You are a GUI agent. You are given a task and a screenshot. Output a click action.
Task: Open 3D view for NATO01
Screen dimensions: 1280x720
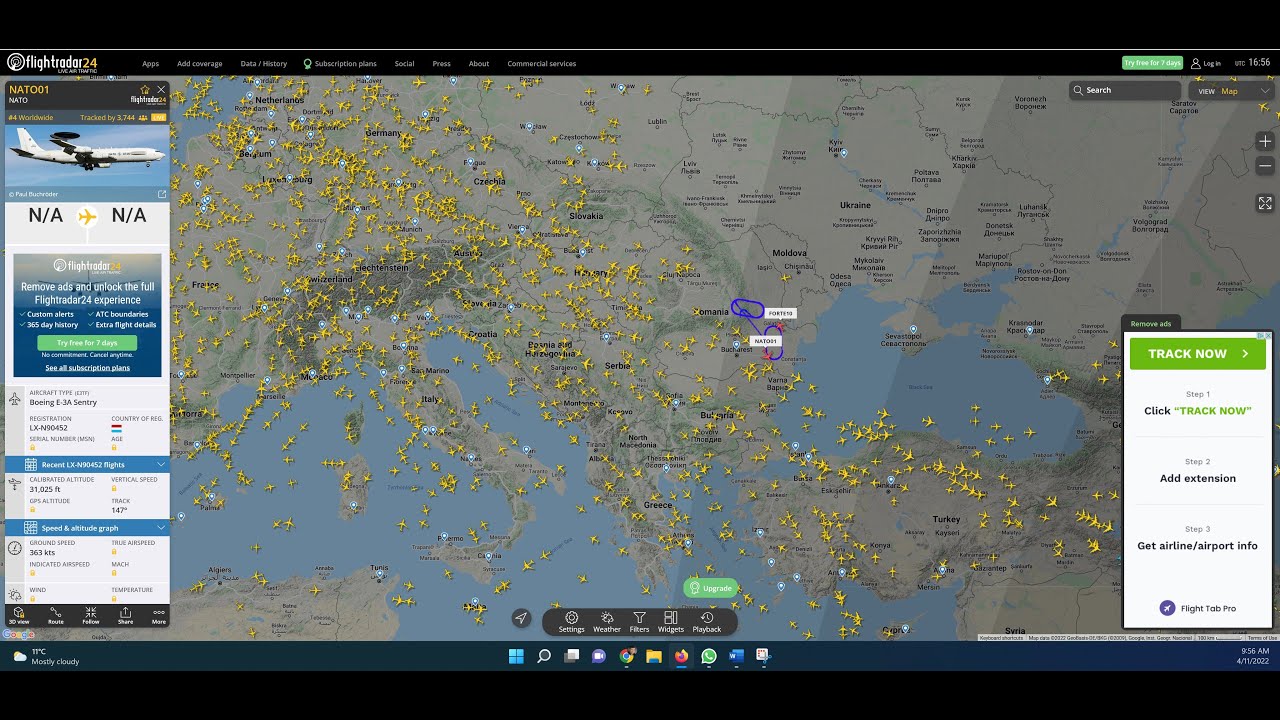tap(19, 615)
